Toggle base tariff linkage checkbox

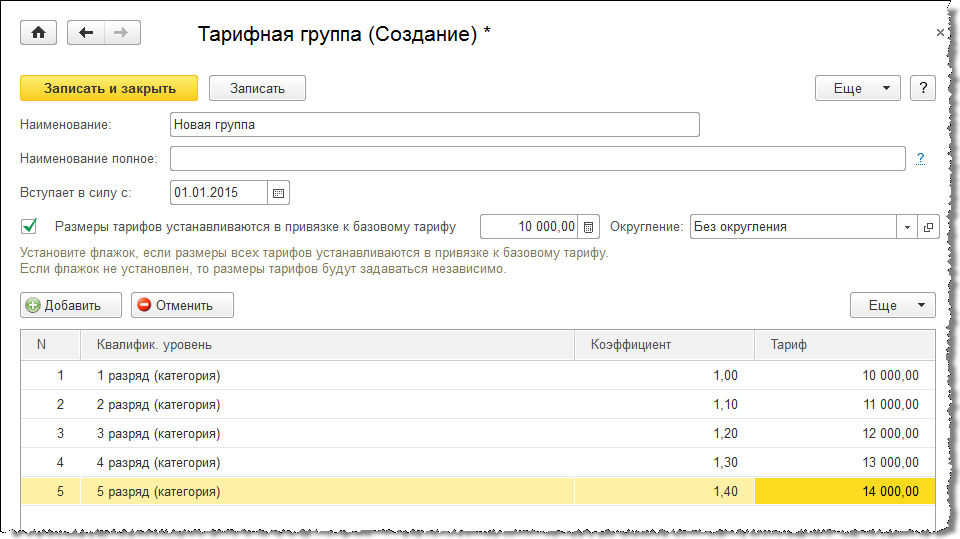pyautogui.click(x=30, y=226)
